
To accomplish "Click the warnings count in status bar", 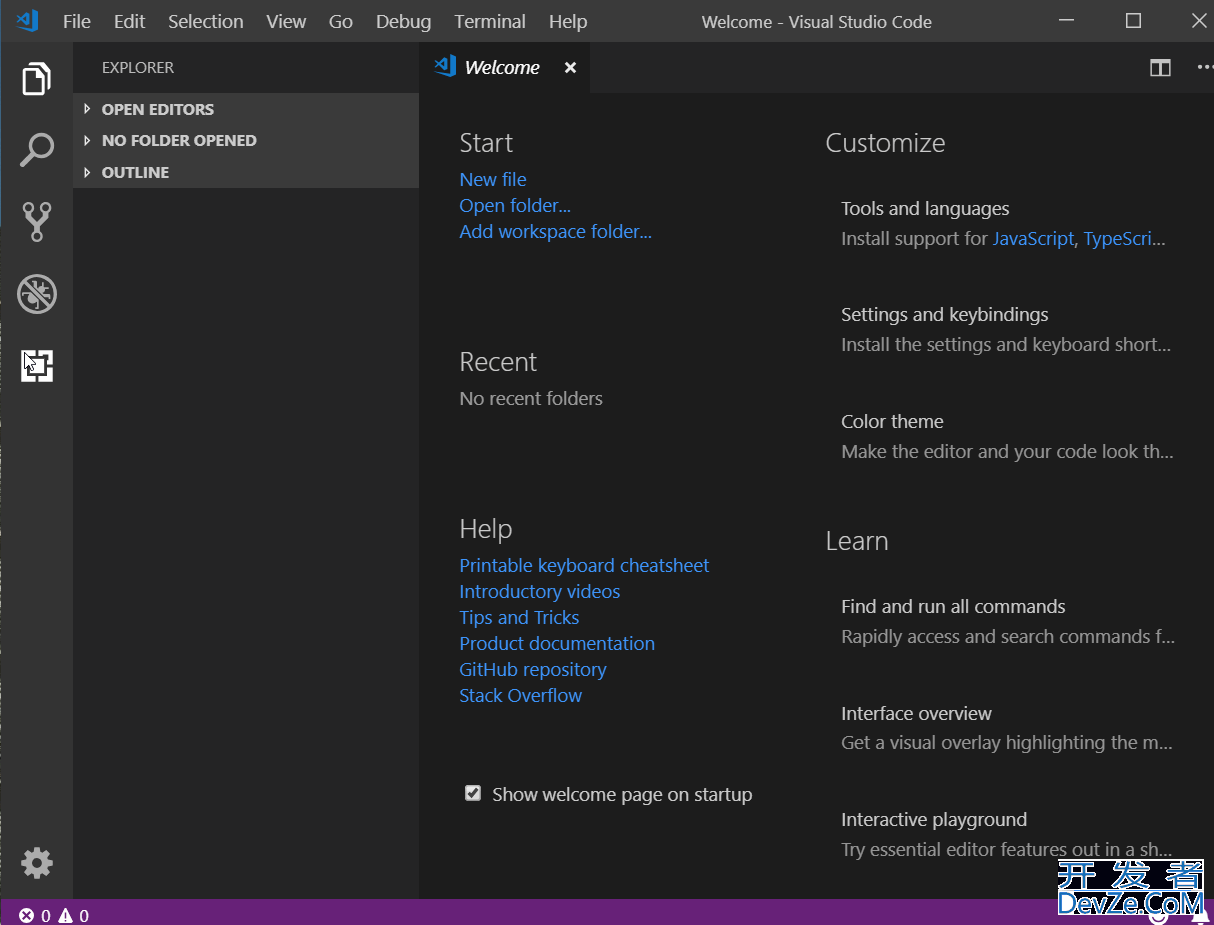I will [74, 915].
